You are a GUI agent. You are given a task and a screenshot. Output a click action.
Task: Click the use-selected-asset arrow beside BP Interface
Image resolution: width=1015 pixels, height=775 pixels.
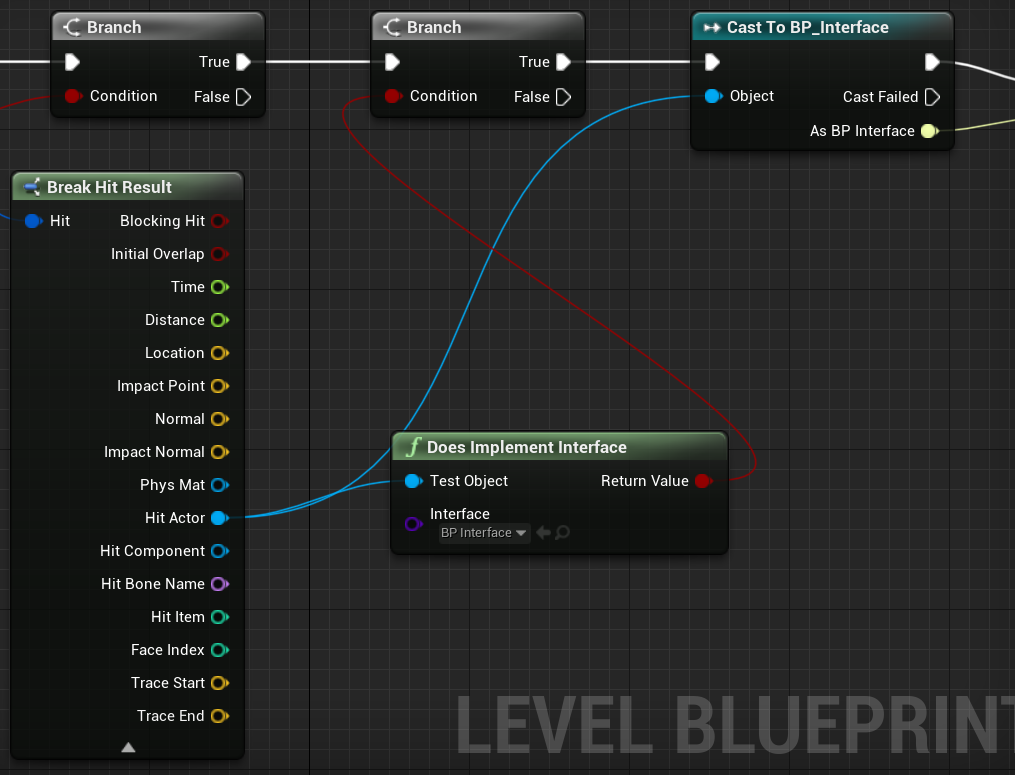coord(544,533)
